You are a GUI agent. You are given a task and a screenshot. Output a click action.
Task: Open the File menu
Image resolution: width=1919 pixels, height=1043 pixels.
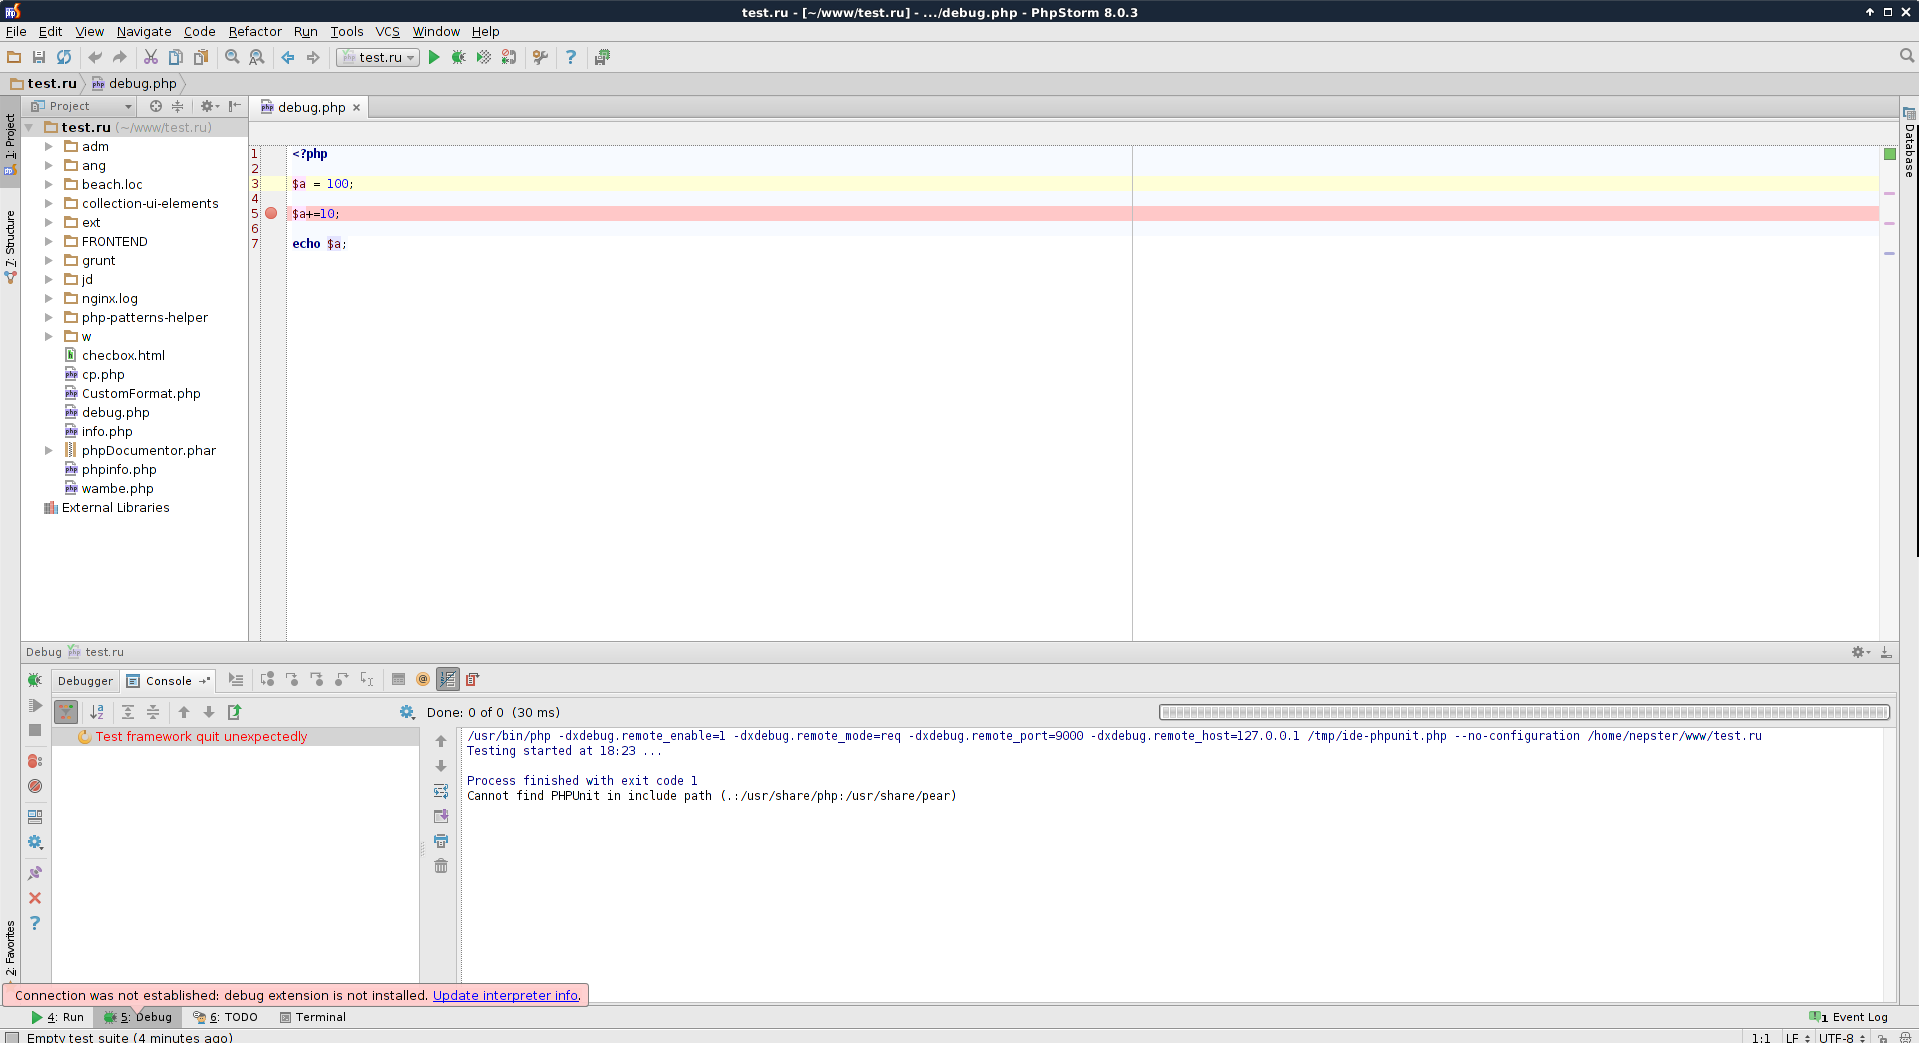click(16, 31)
